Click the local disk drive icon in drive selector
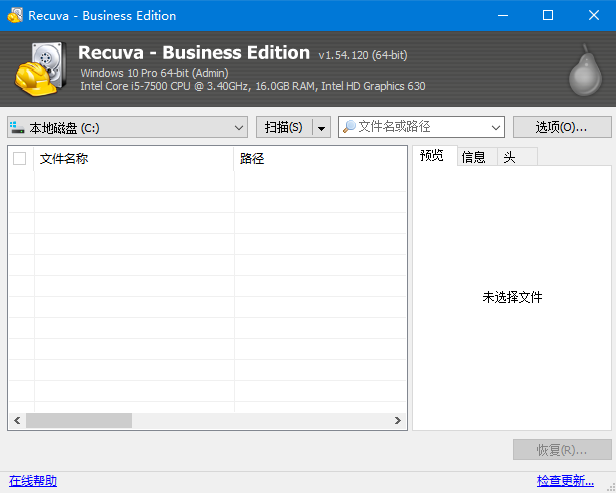The width and height of the screenshot is (616, 493). point(17,127)
